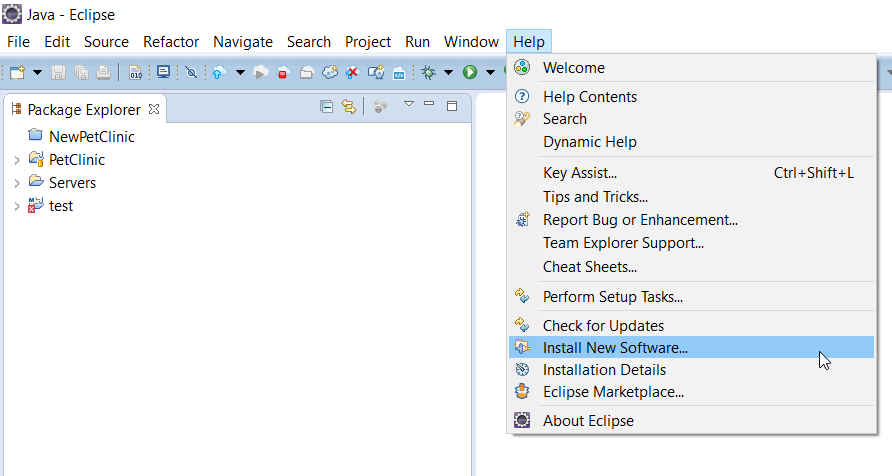Choose Check for Updates
The width and height of the screenshot is (892, 476).
click(691, 326)
